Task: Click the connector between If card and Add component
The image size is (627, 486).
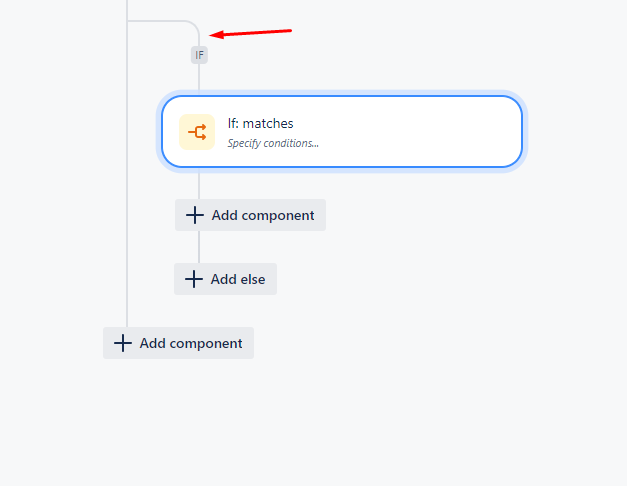Action: click(x=199, y=184)
